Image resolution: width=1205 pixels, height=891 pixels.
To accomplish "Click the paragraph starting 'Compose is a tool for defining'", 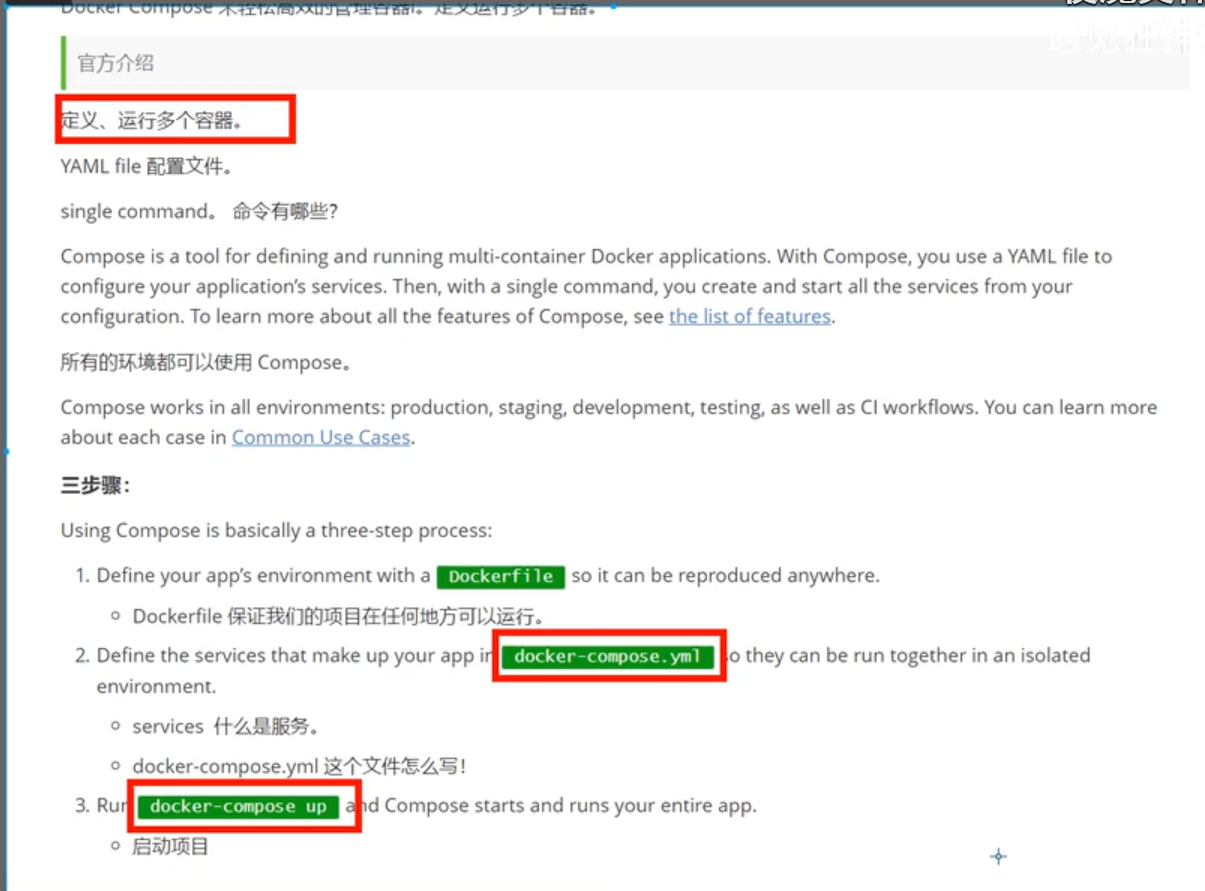I will pos(586,286).
